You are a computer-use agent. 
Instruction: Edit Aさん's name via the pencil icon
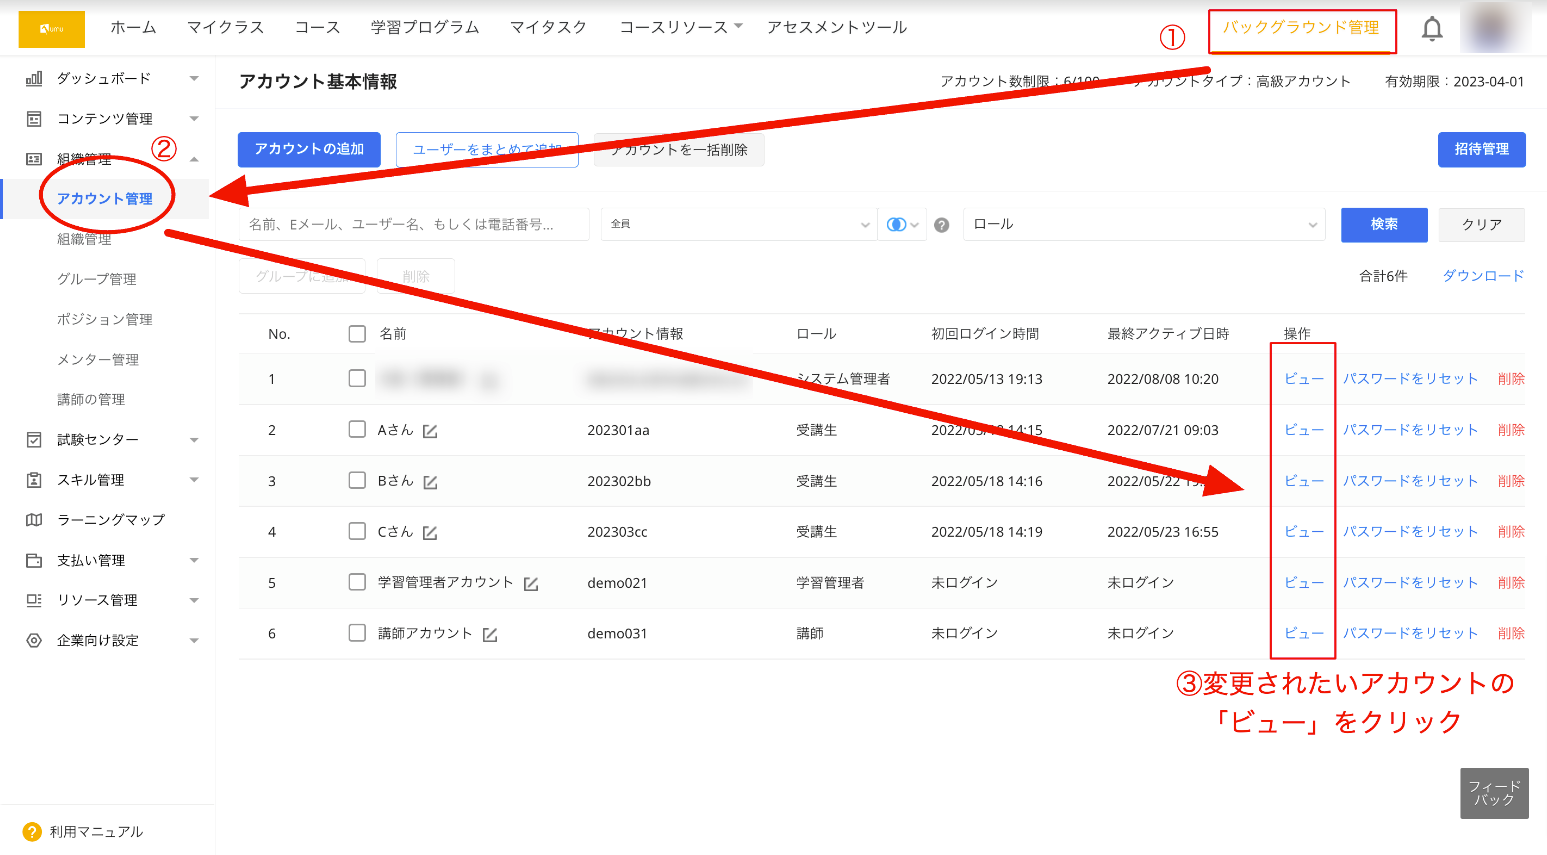(428, 429)
